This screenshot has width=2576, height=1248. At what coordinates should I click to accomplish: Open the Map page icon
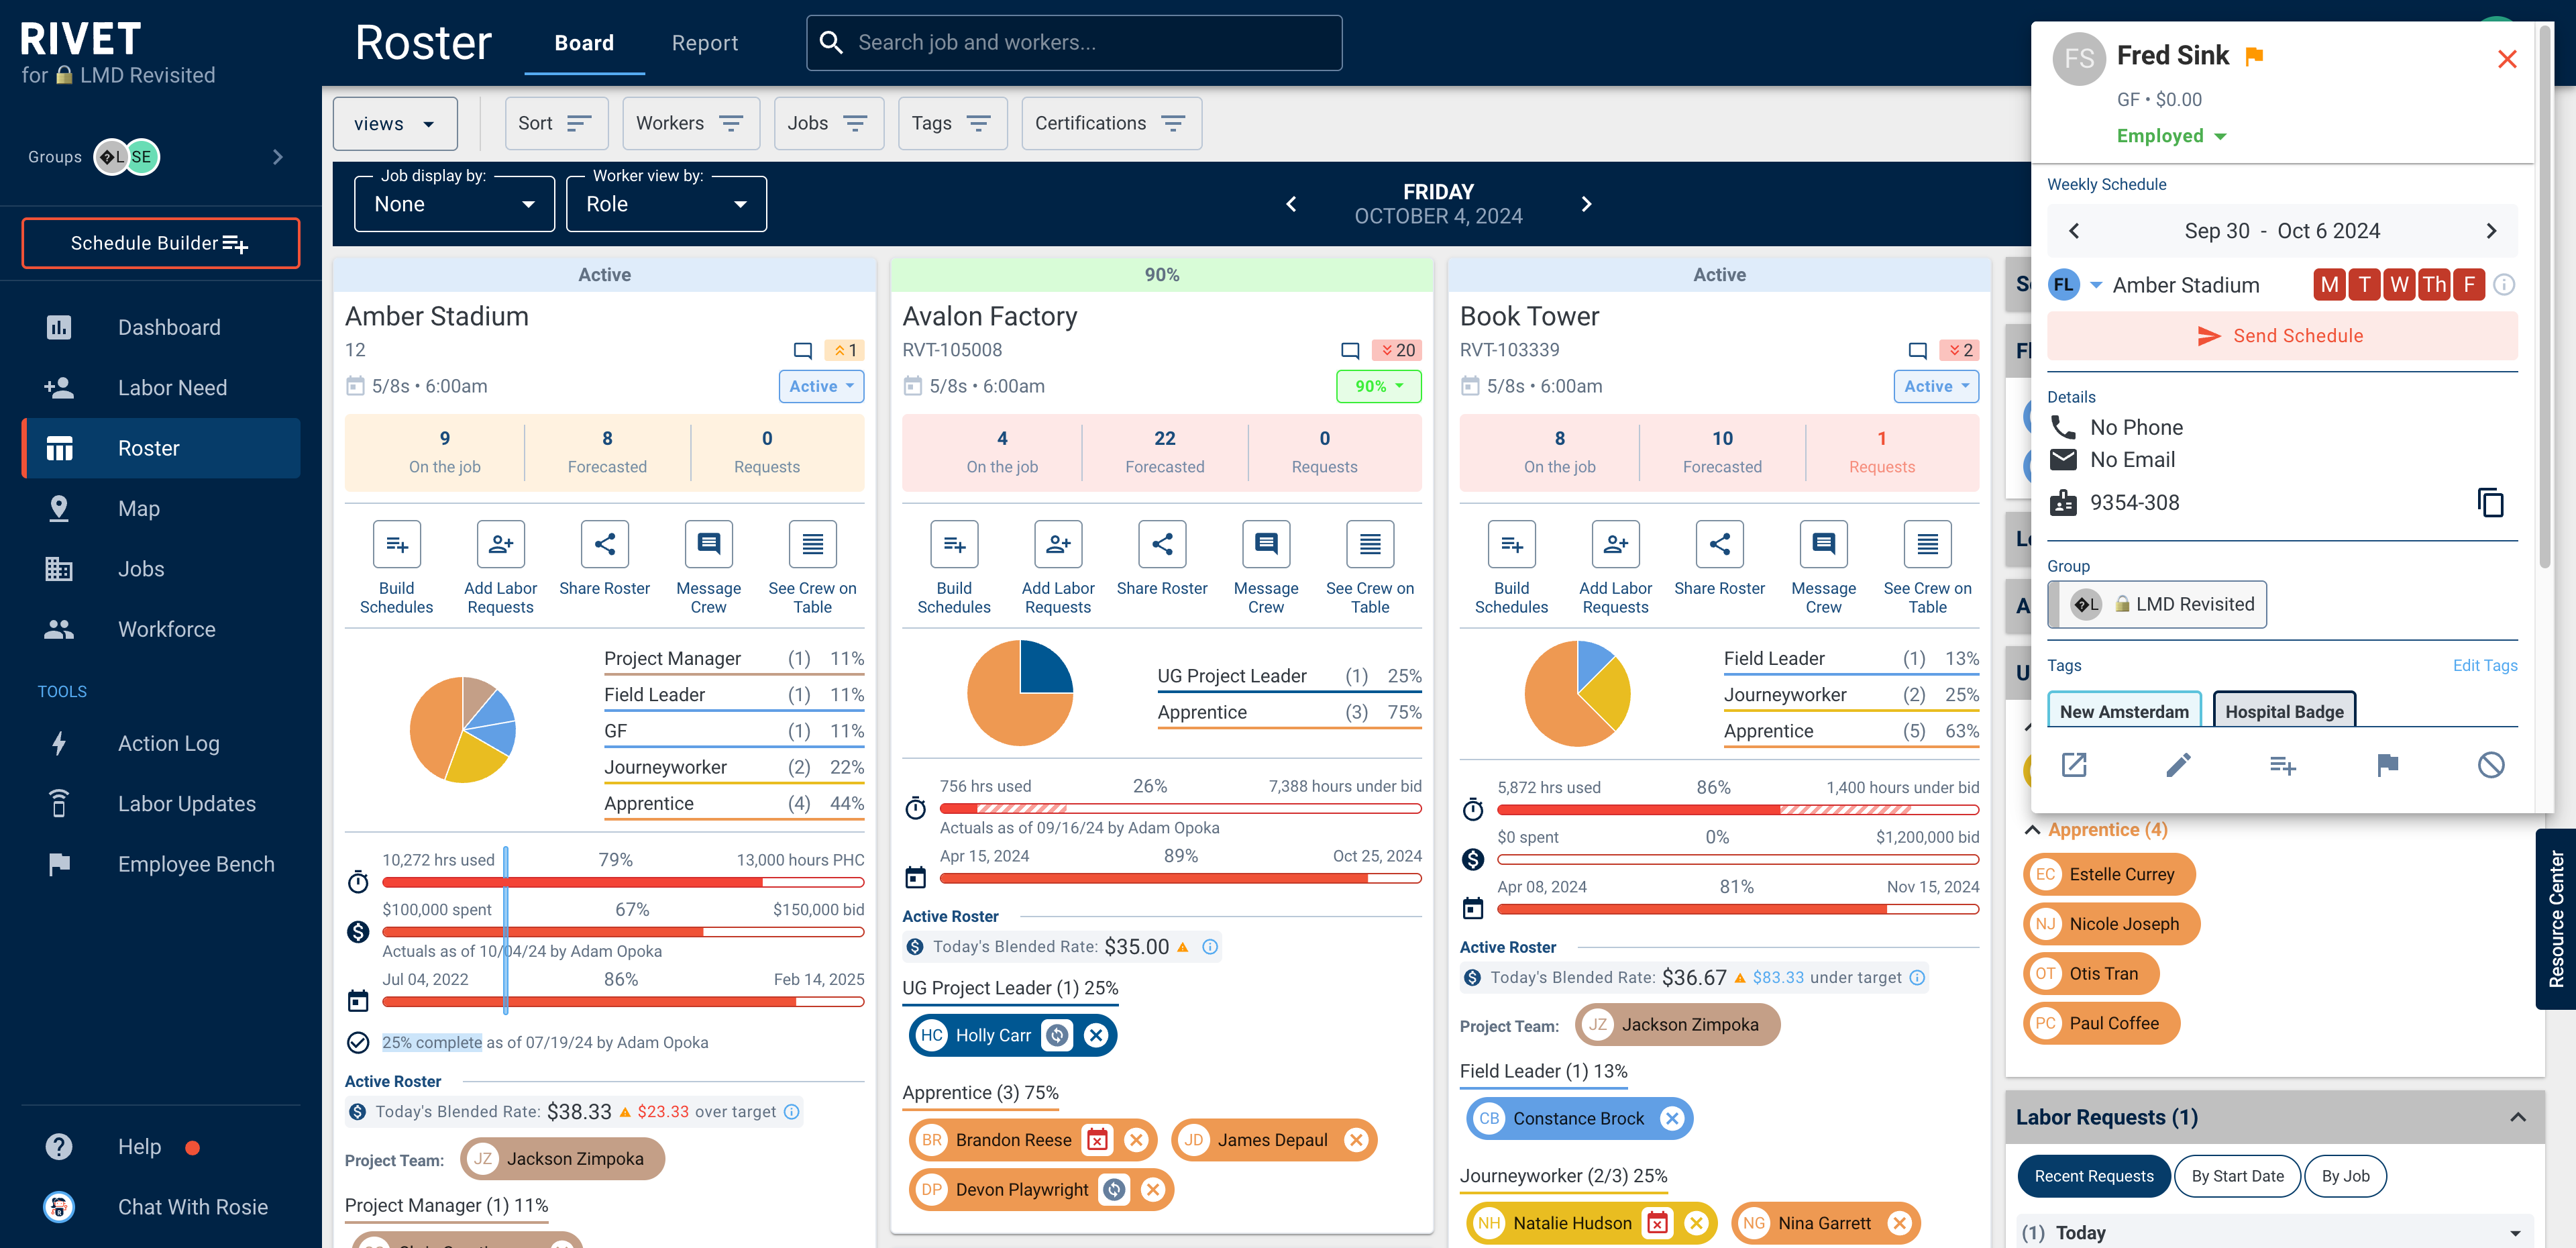click(59, 508)
